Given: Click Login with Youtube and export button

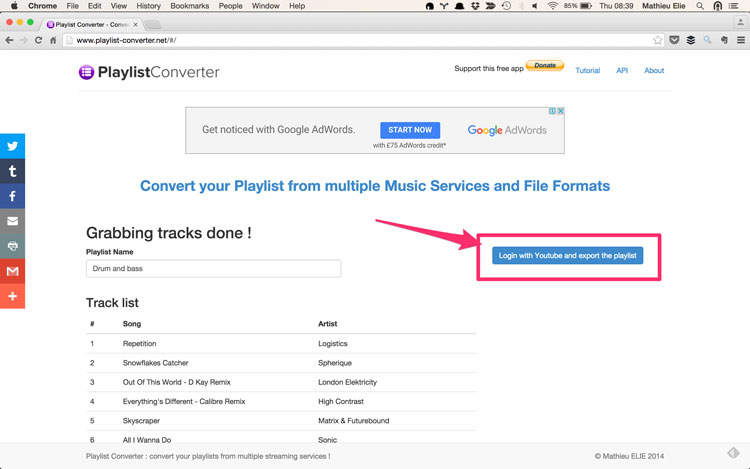Looking at the screenshot, I should pos(568,256).
